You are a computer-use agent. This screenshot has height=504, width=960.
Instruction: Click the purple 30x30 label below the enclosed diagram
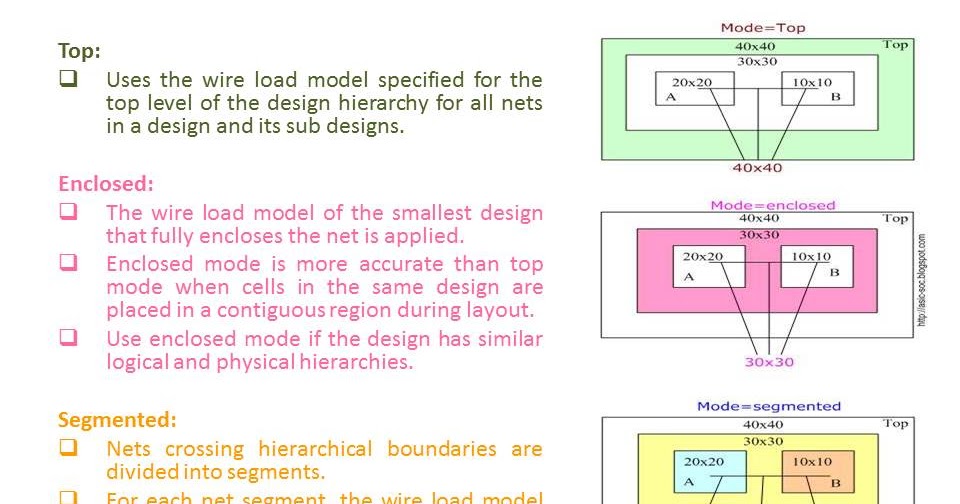770,362
